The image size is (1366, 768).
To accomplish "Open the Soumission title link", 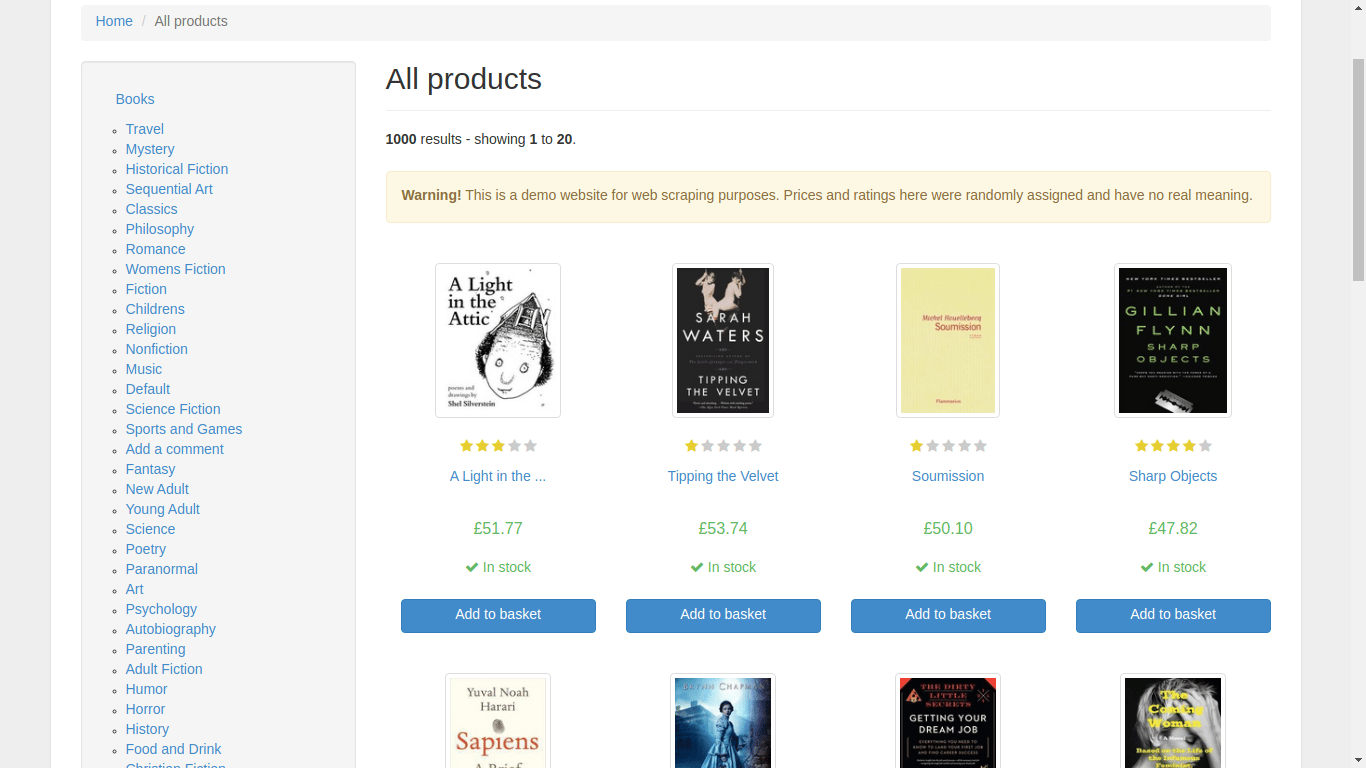I will pyautogui.click(x=948, y=476).
